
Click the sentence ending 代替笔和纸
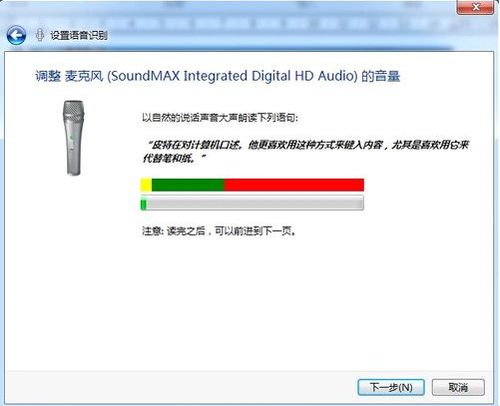coord(174,158)
